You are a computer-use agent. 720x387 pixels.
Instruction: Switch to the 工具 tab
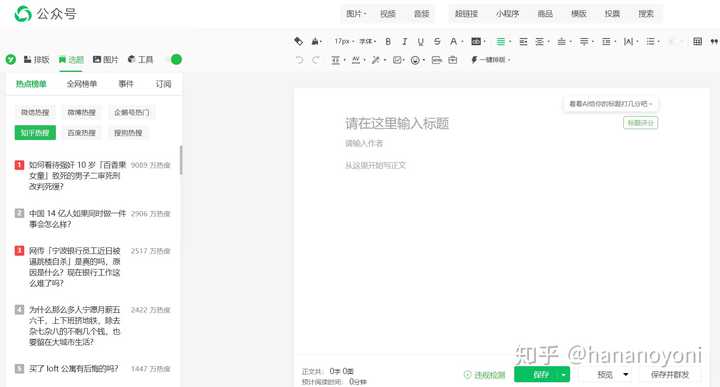tap(141, 60)
